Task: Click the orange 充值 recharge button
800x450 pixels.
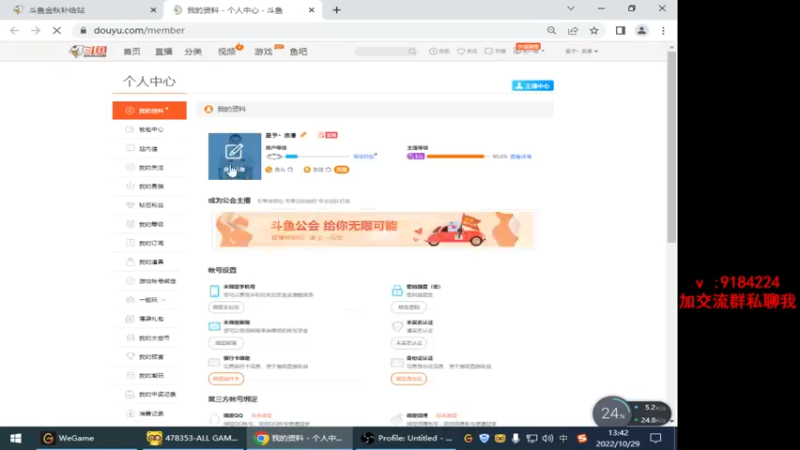Action: point(341,169)
